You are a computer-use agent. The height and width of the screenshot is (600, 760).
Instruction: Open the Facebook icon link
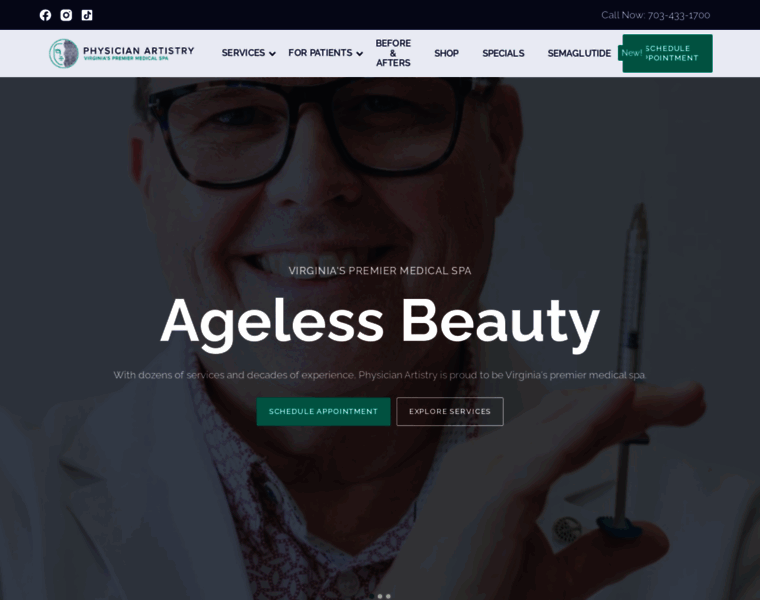point(45,15)
